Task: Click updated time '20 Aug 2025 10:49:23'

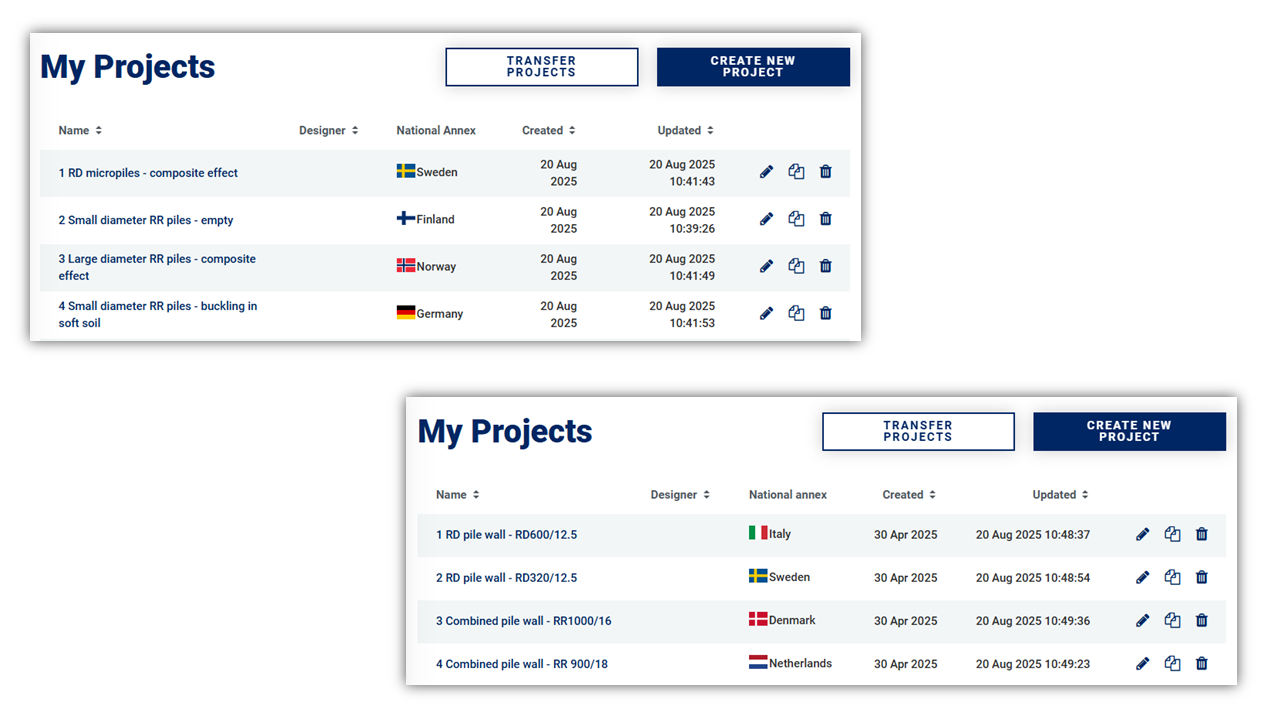Action: pos(1033,664)
